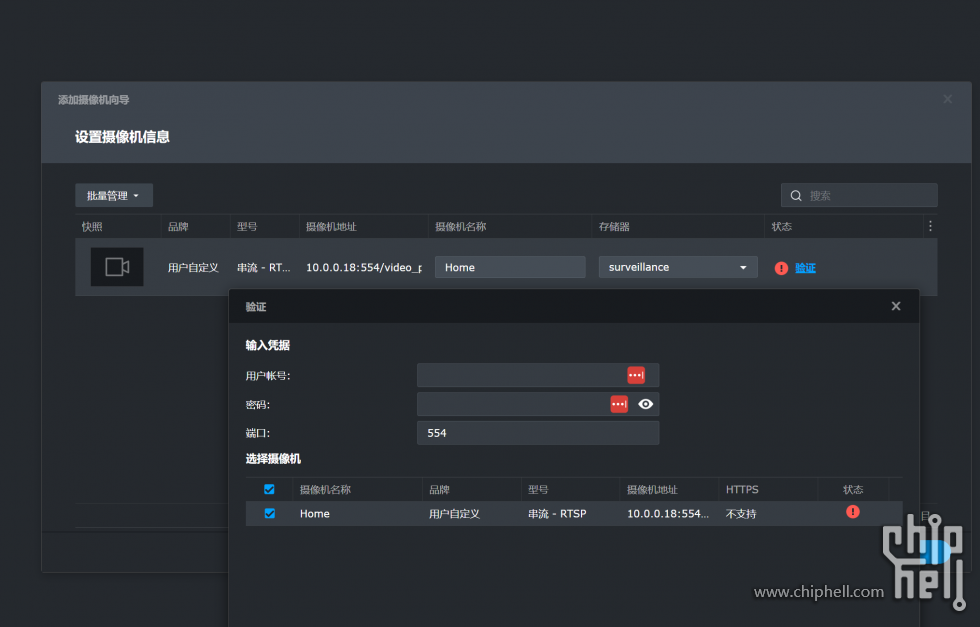Click the main table 品牌 column header
980x627 pixels.
point(178,226)
